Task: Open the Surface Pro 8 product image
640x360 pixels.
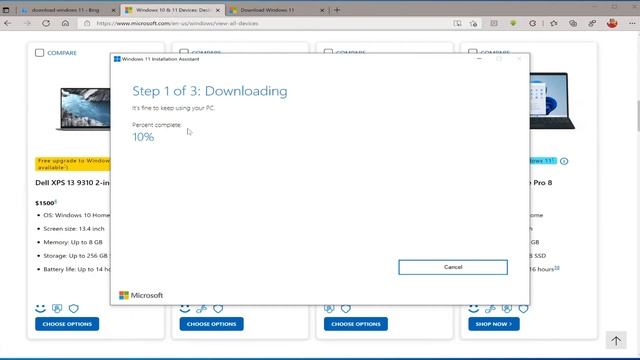Action: tap(552, 100)
